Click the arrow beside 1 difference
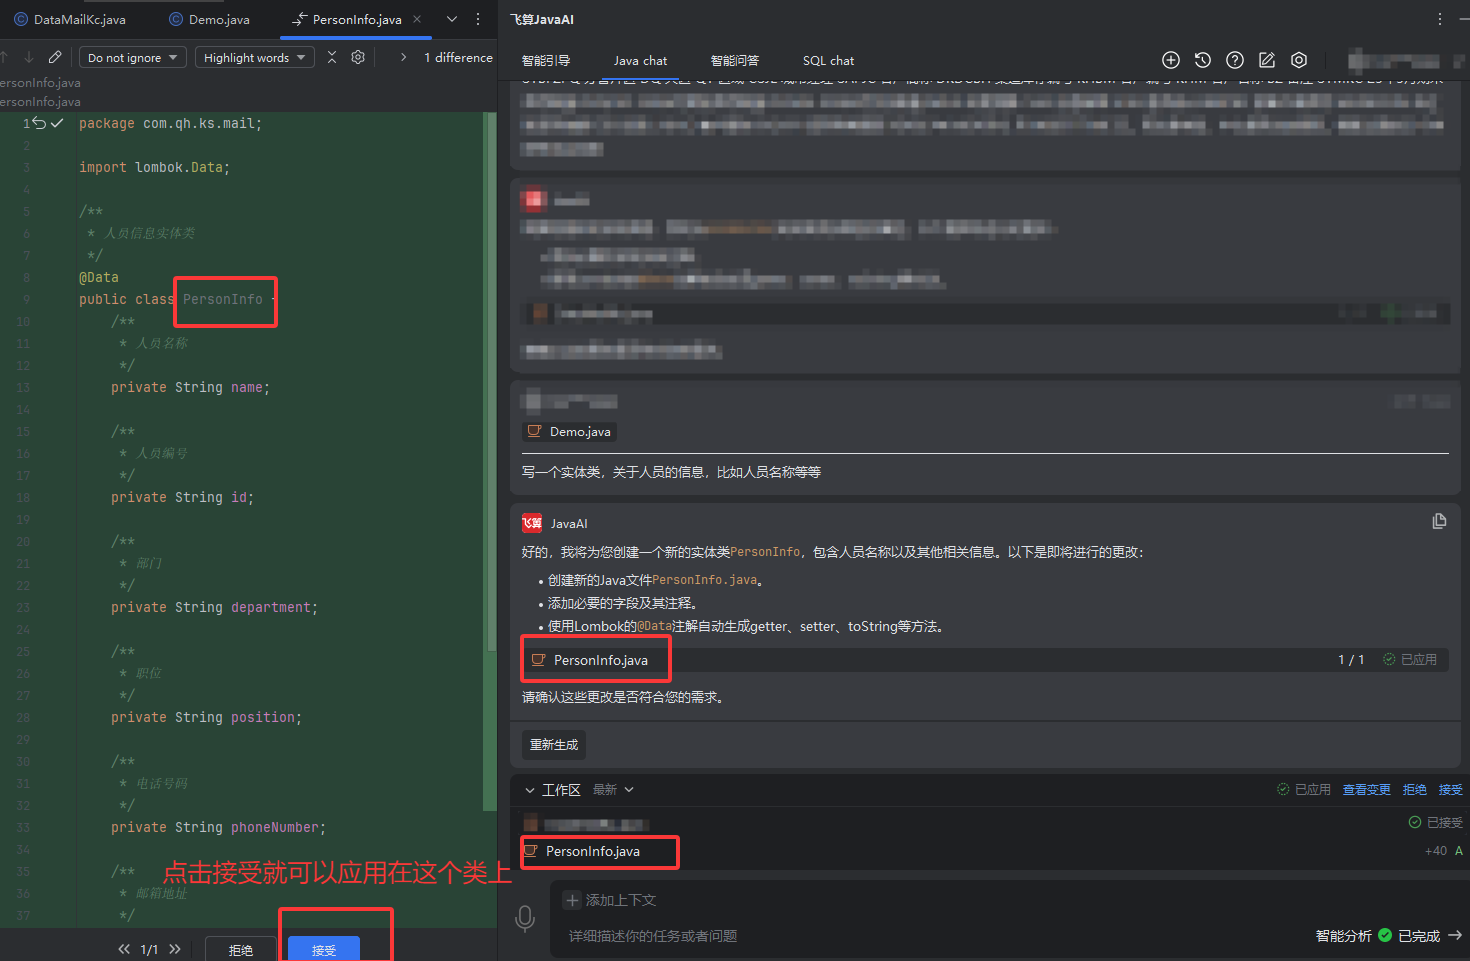Image resolution: width=1470 pixels, height=961 pixels. [x=403, y=57]
